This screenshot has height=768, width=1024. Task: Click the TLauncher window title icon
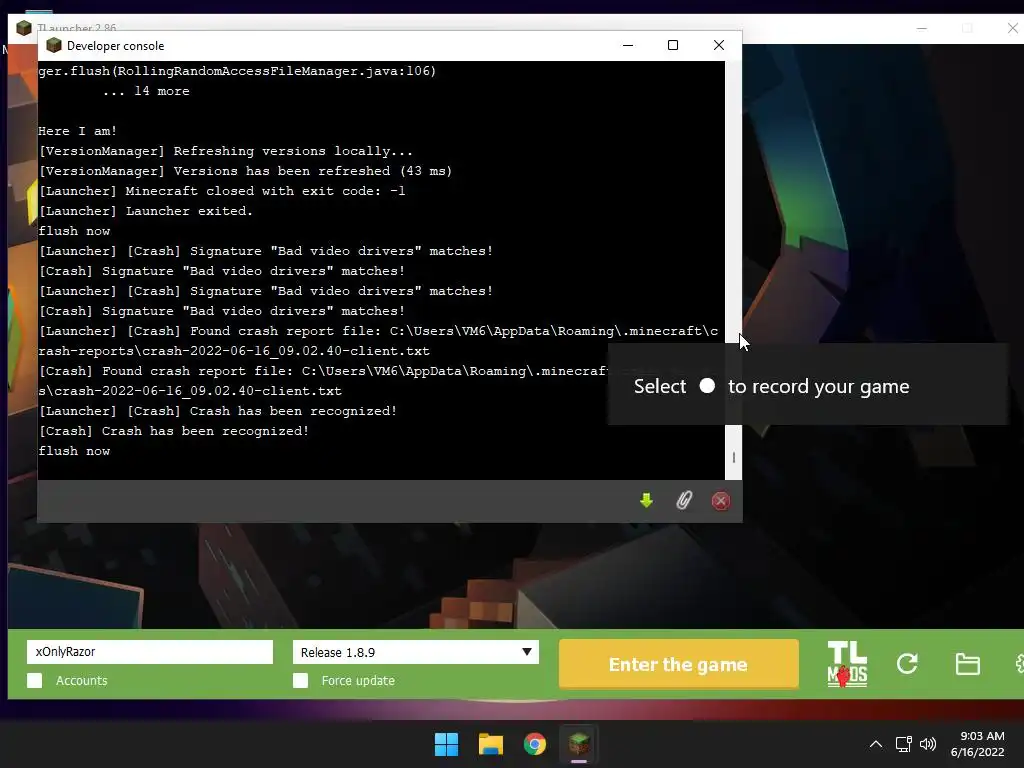[24, 28]
